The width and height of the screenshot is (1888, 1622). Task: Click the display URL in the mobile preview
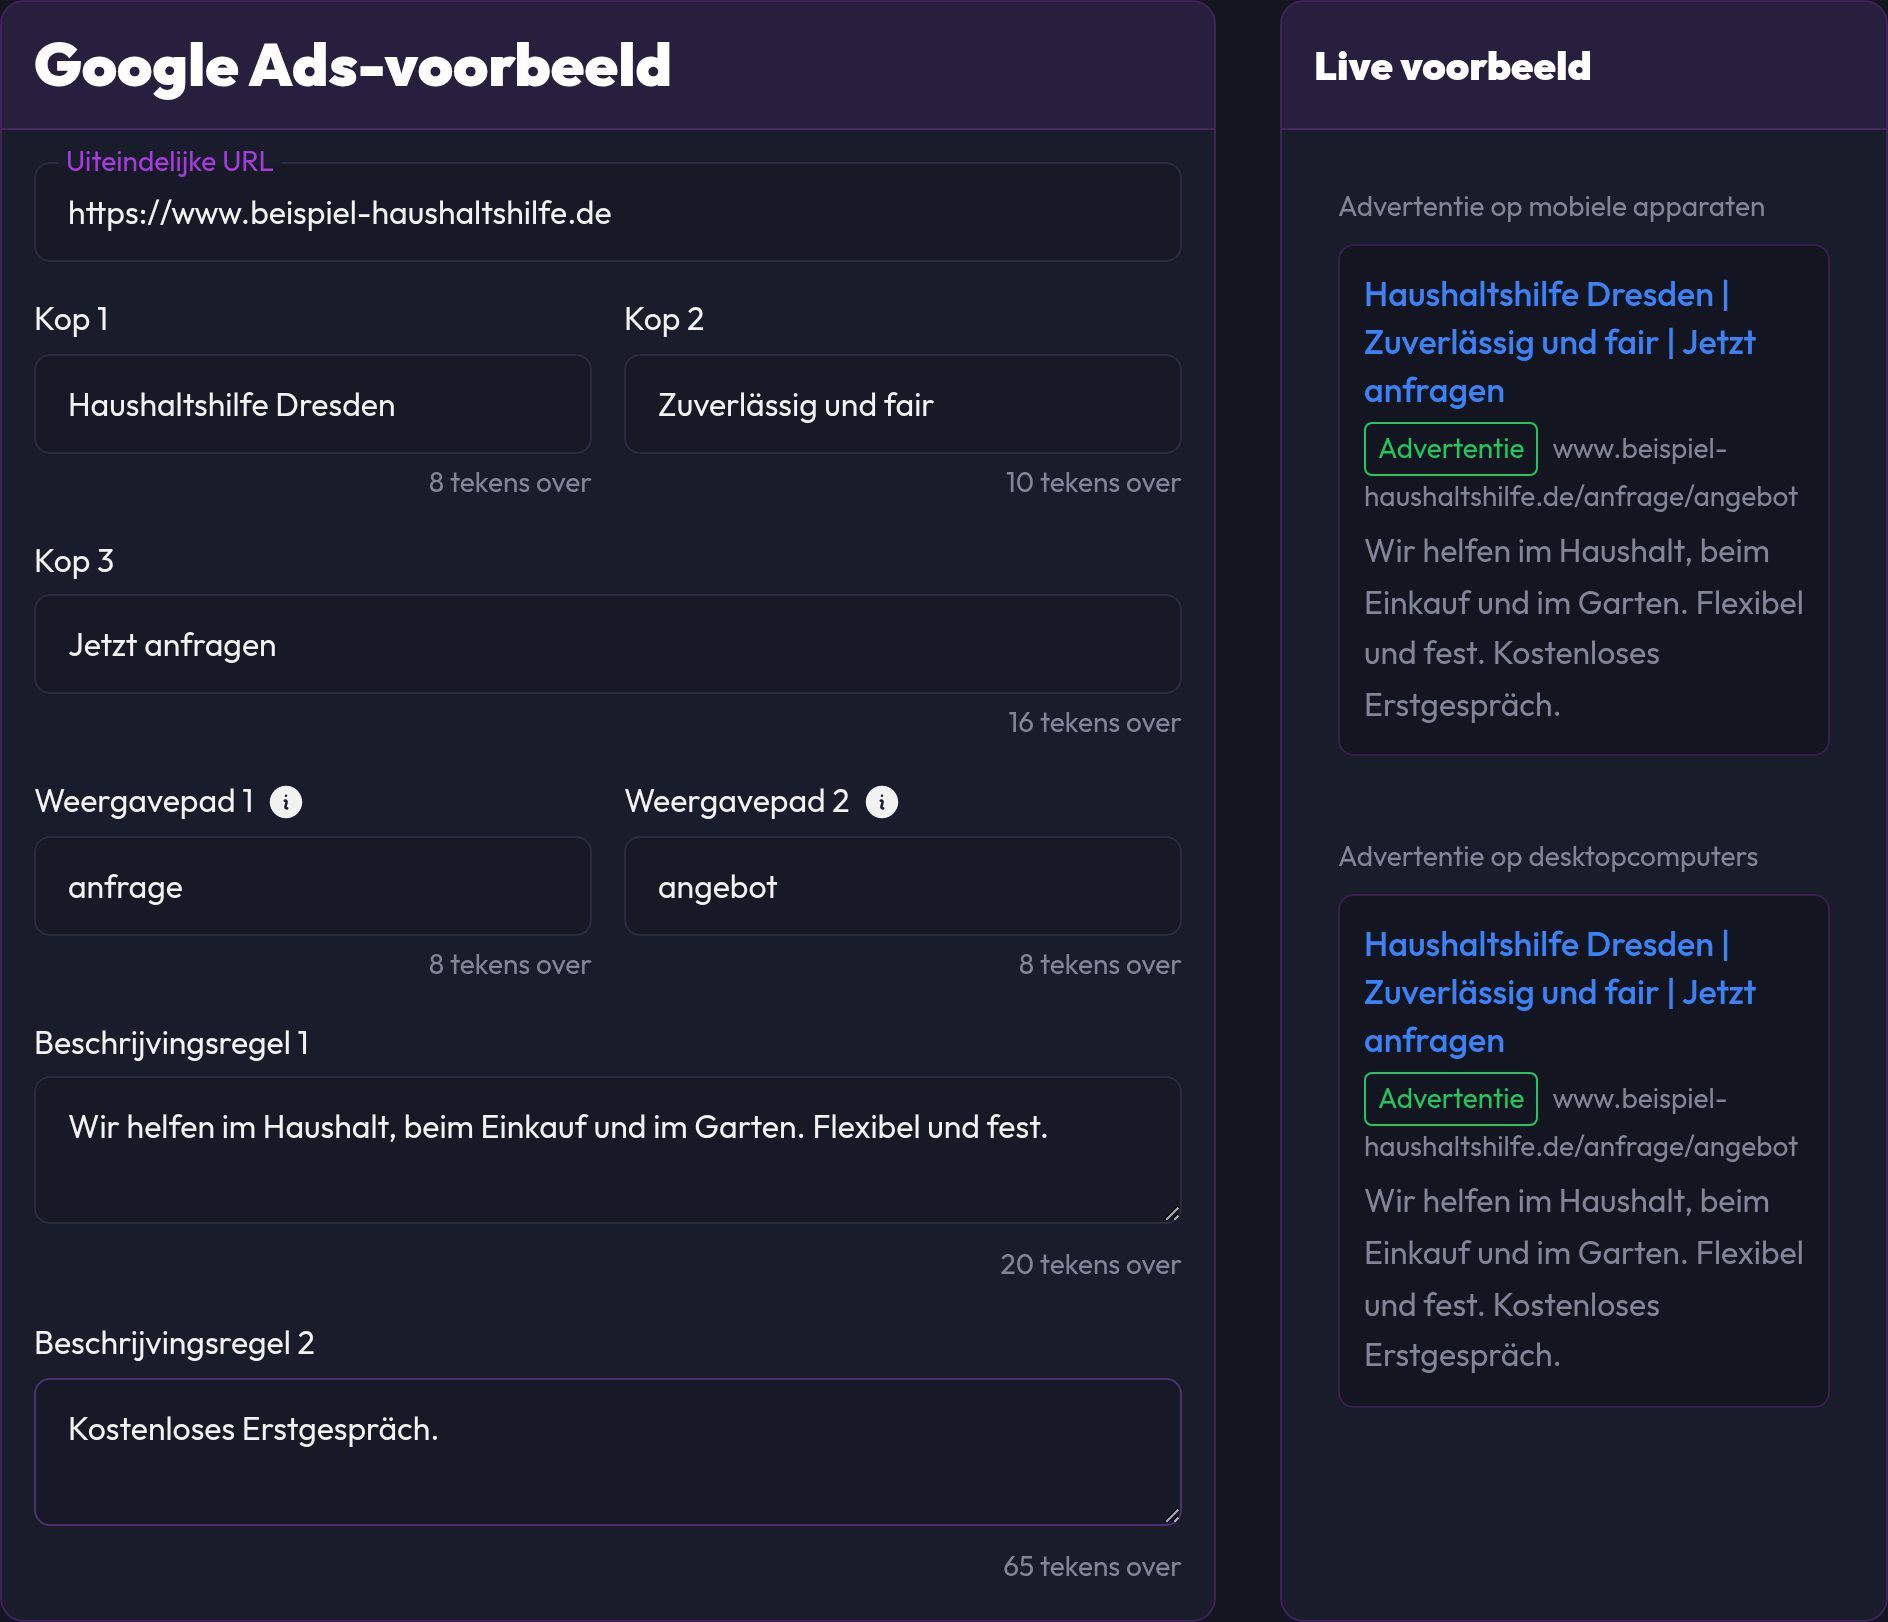click(1581, 473)
